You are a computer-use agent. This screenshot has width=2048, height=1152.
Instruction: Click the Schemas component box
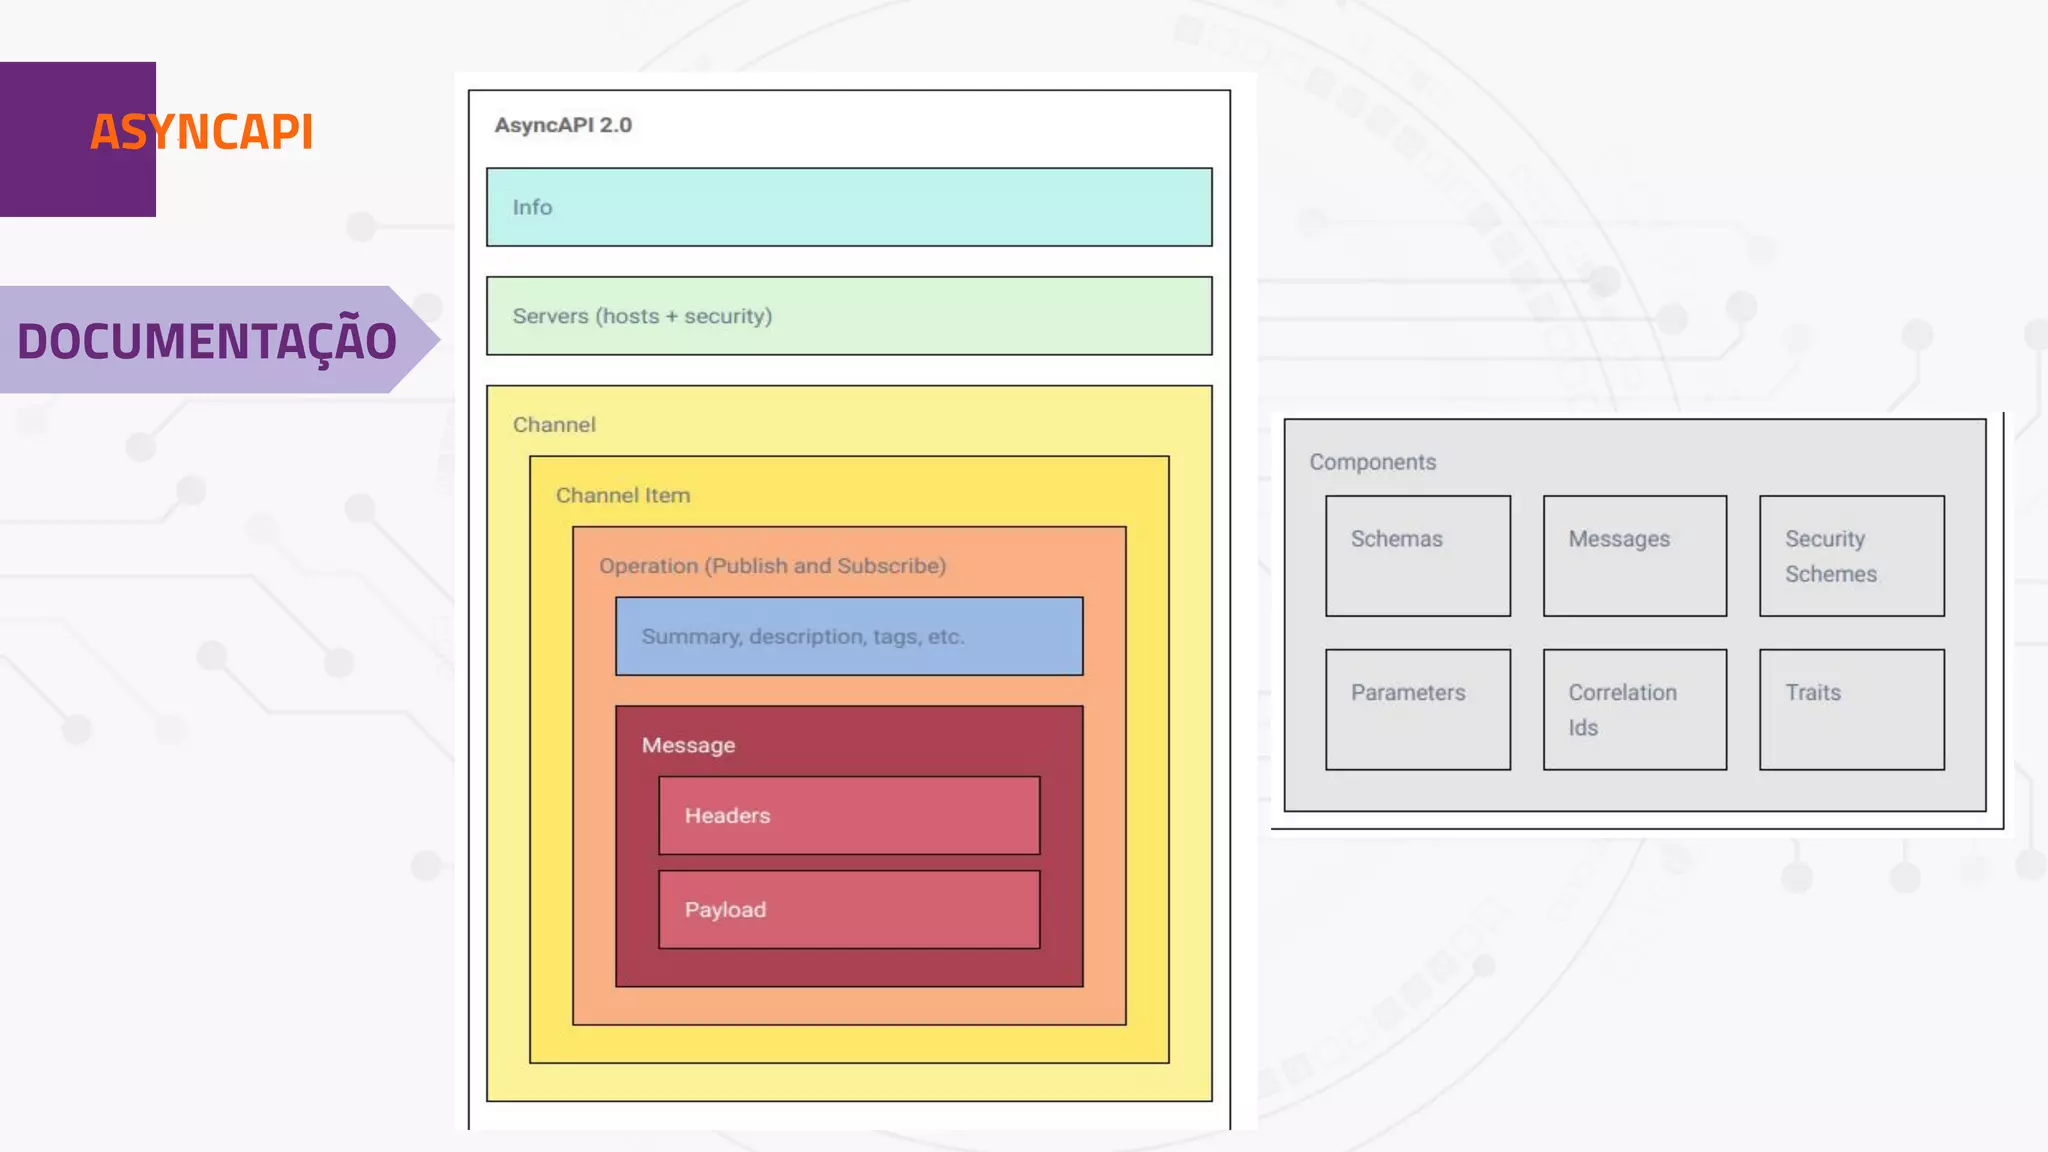[x=1417, y=556]
